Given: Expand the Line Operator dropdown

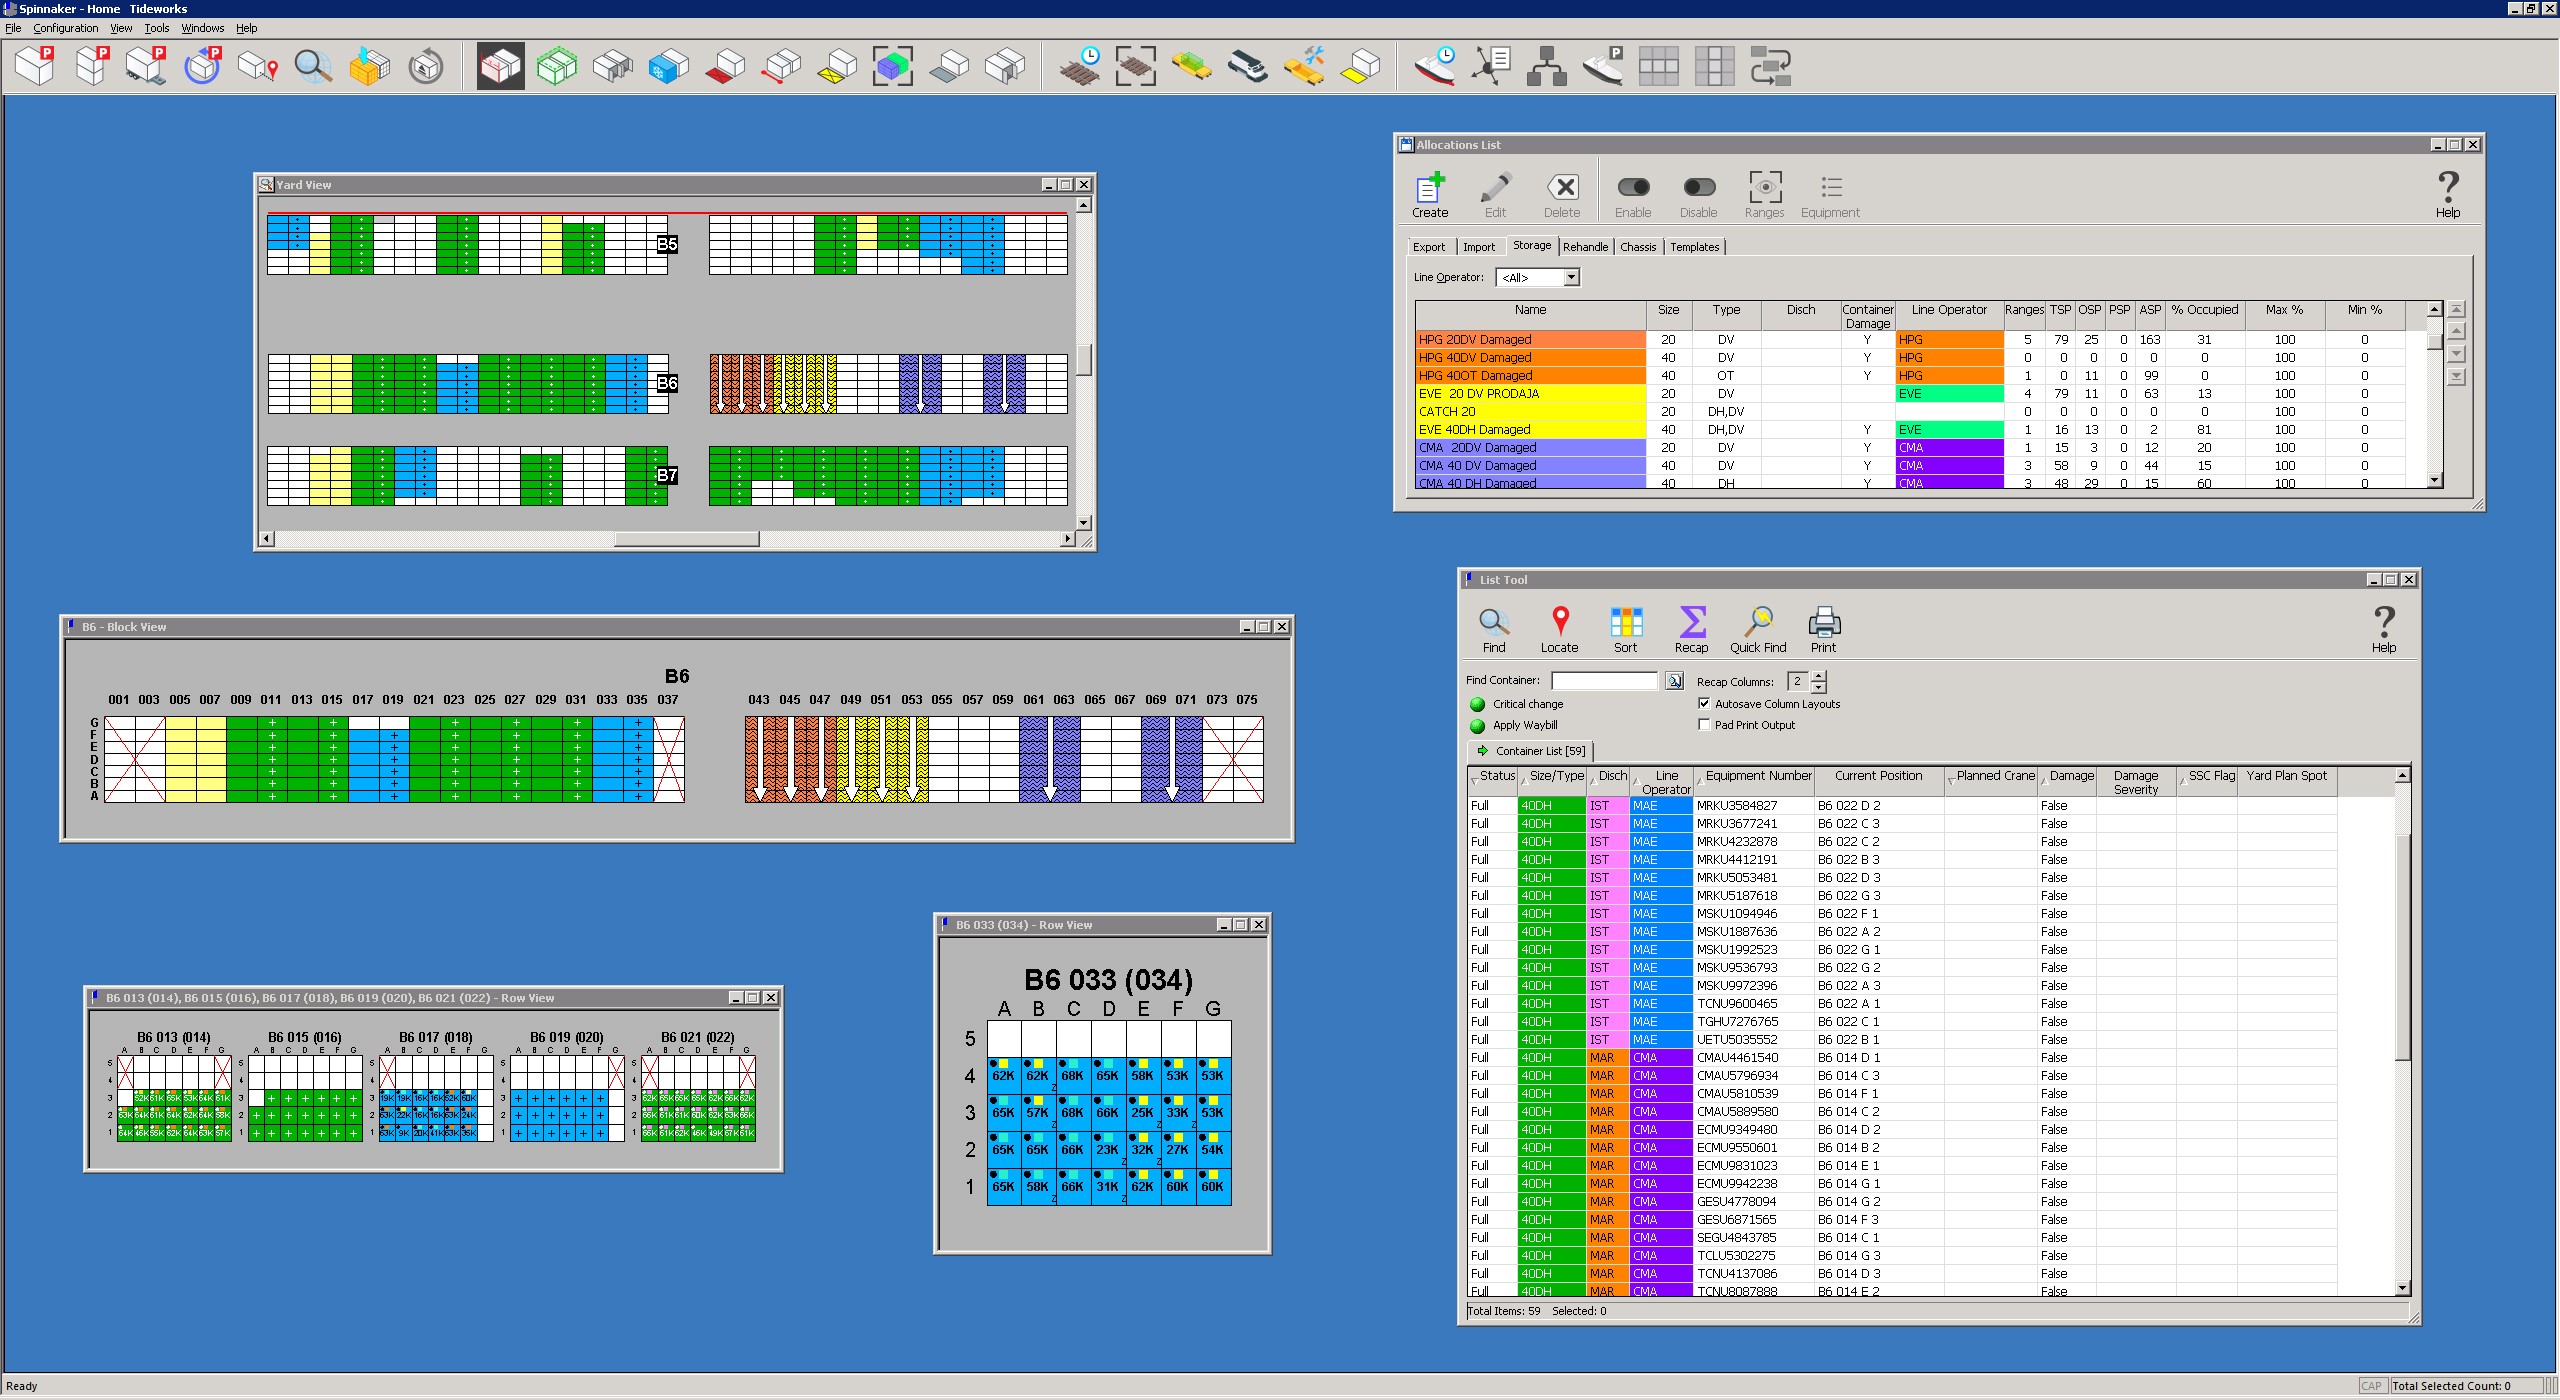Looking at the screenshot, I should [1571, 278].
